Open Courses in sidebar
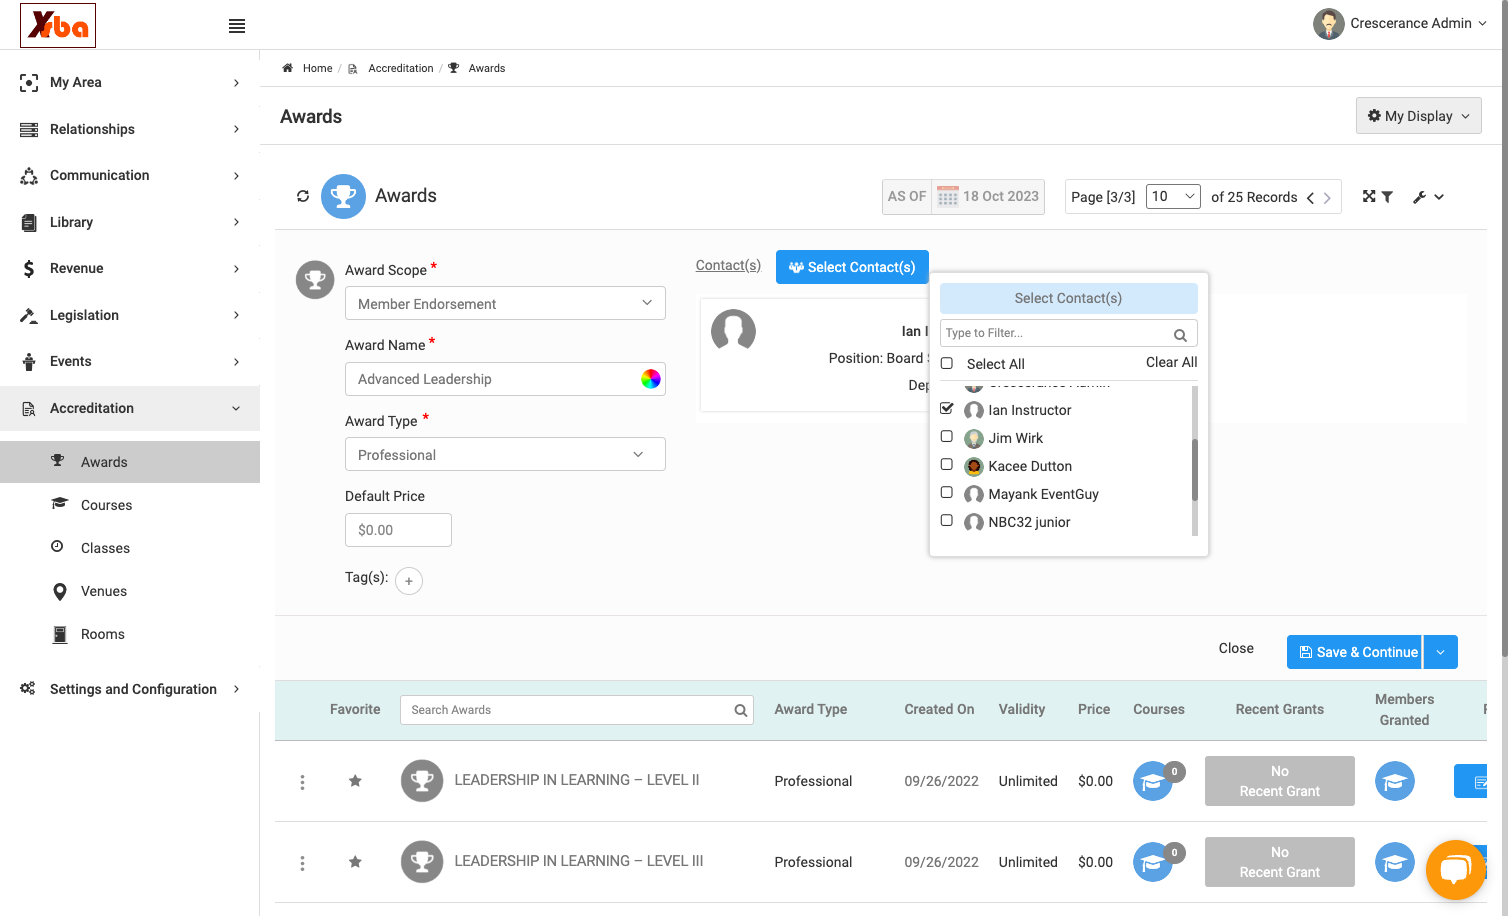Viewport: 1508px width, 916px height. 106,505
